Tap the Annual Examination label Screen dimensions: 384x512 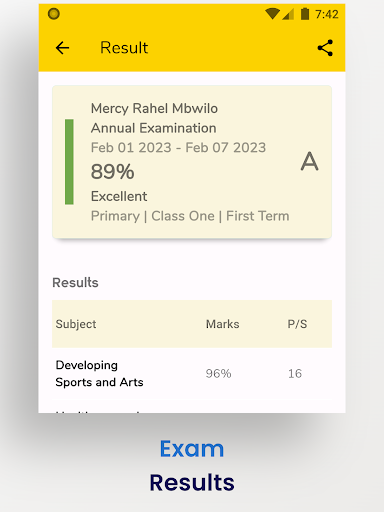pos(154,128)
